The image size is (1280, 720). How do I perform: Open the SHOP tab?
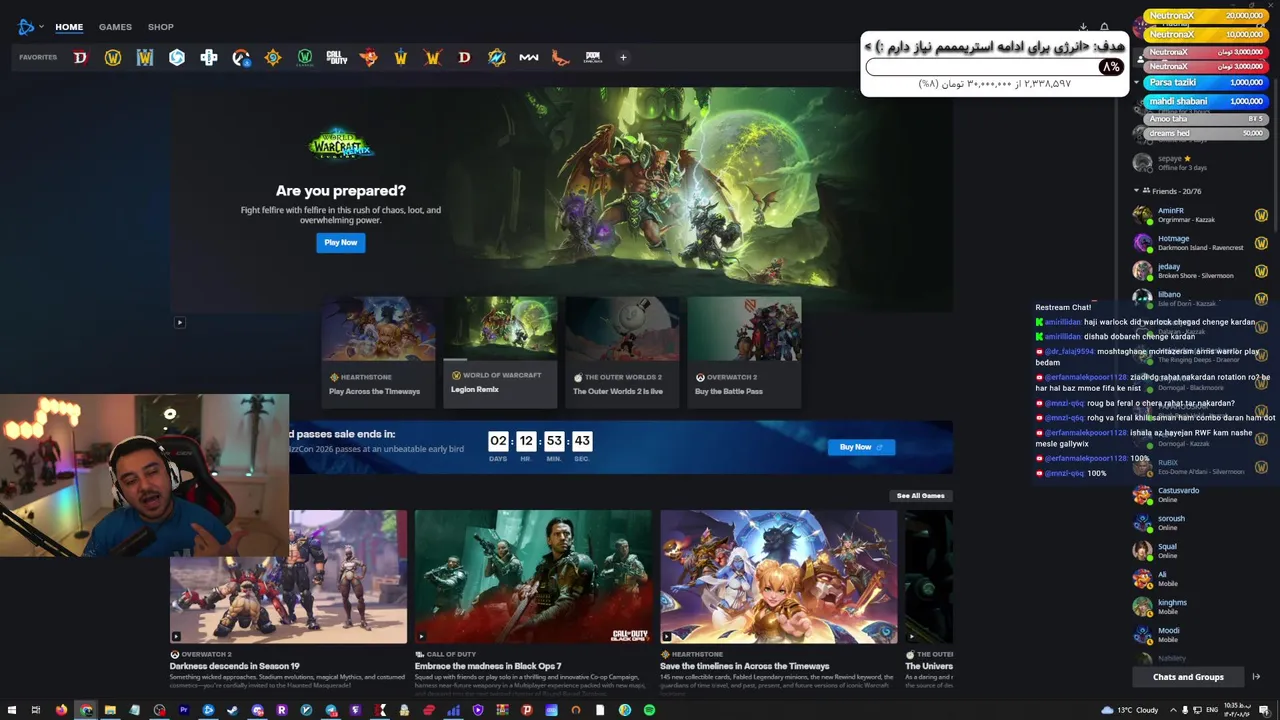point(161,27)
